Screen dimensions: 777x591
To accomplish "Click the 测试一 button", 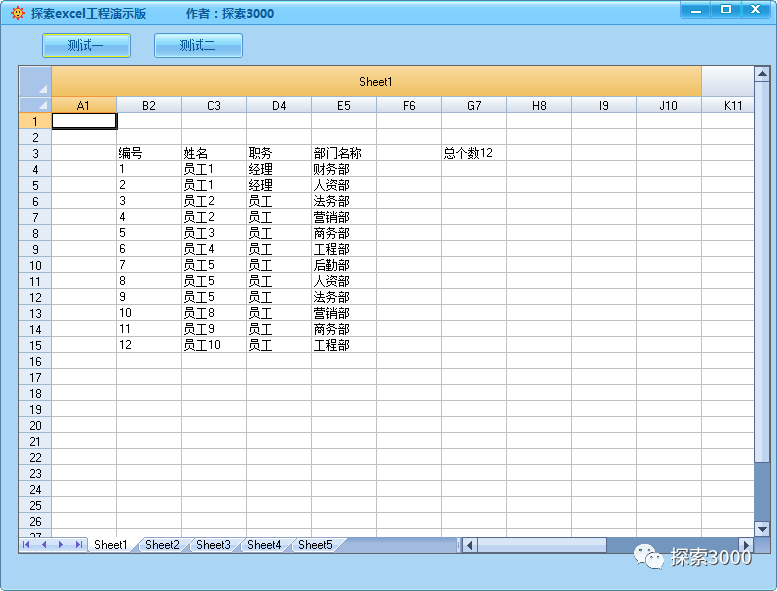I will pos(86,46).
